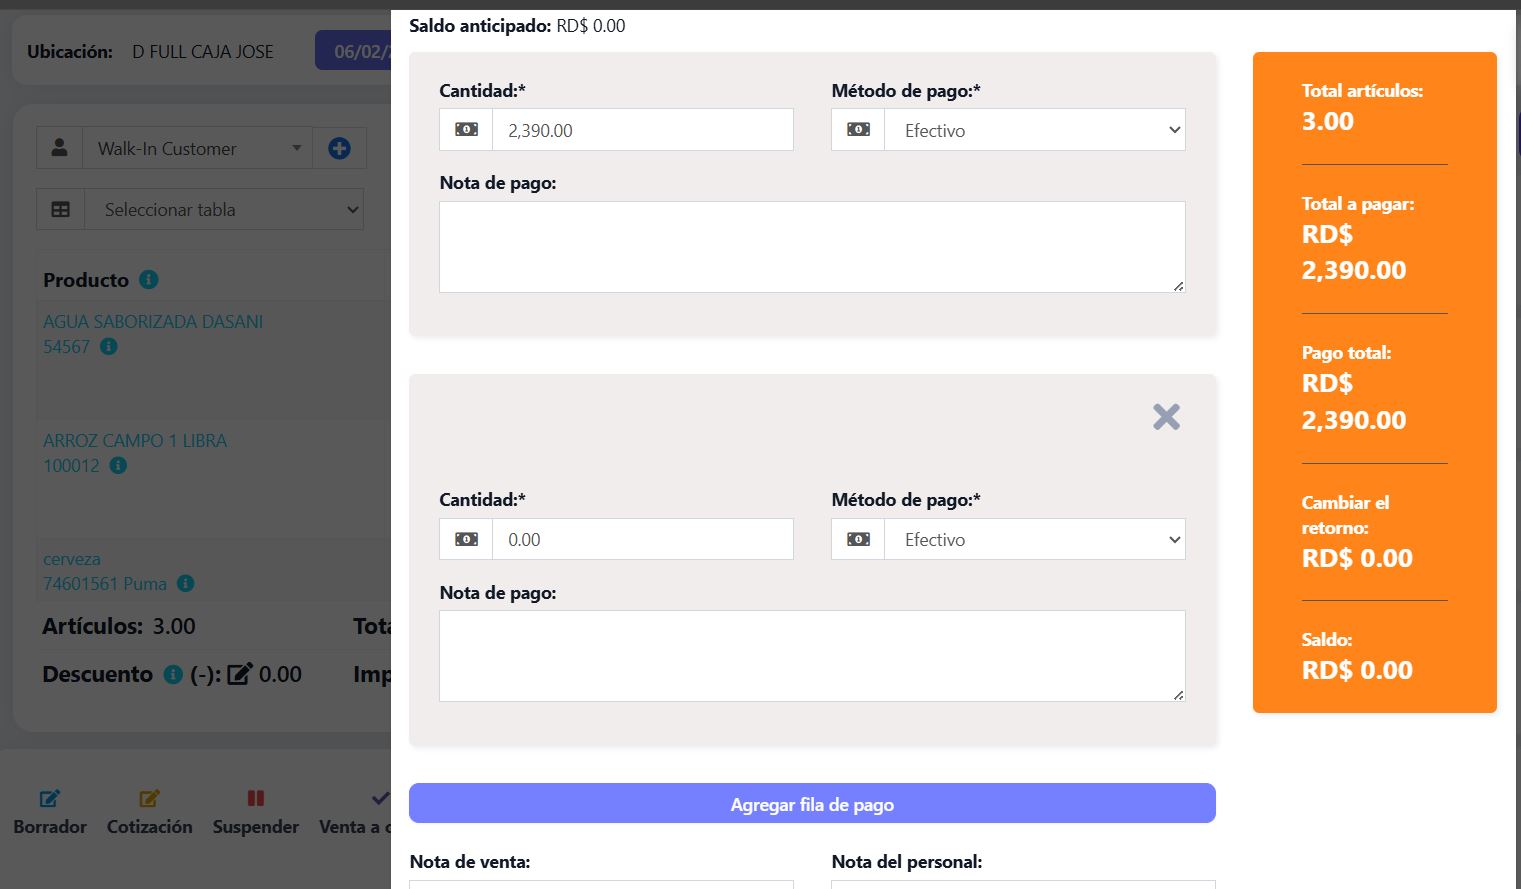Viewport: 1521px width, 889px height.
Task: Click the add customer plus icon
Action: (339, 148)
